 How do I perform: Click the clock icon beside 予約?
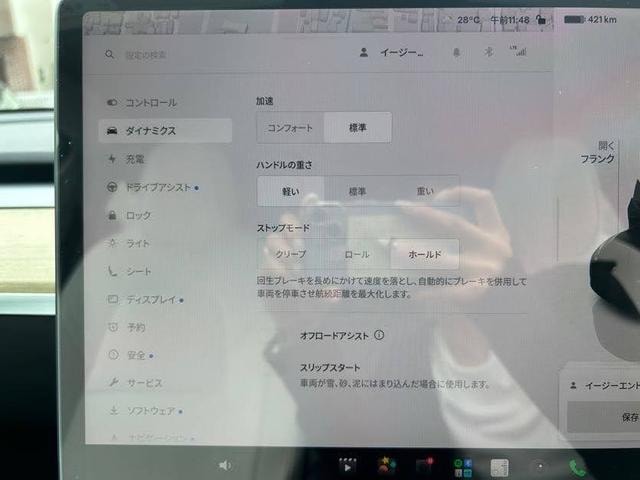tap(113, 327)
